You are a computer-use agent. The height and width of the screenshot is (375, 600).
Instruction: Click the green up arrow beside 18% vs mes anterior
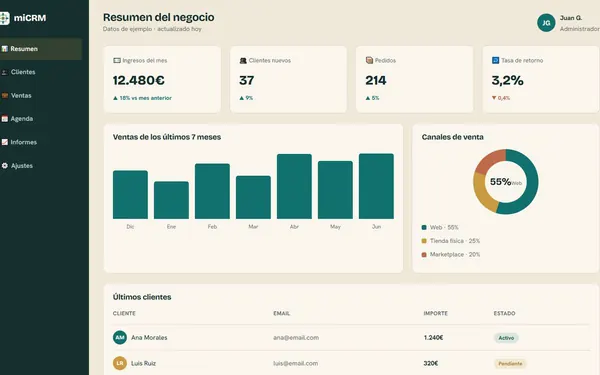tap(115, 98)
